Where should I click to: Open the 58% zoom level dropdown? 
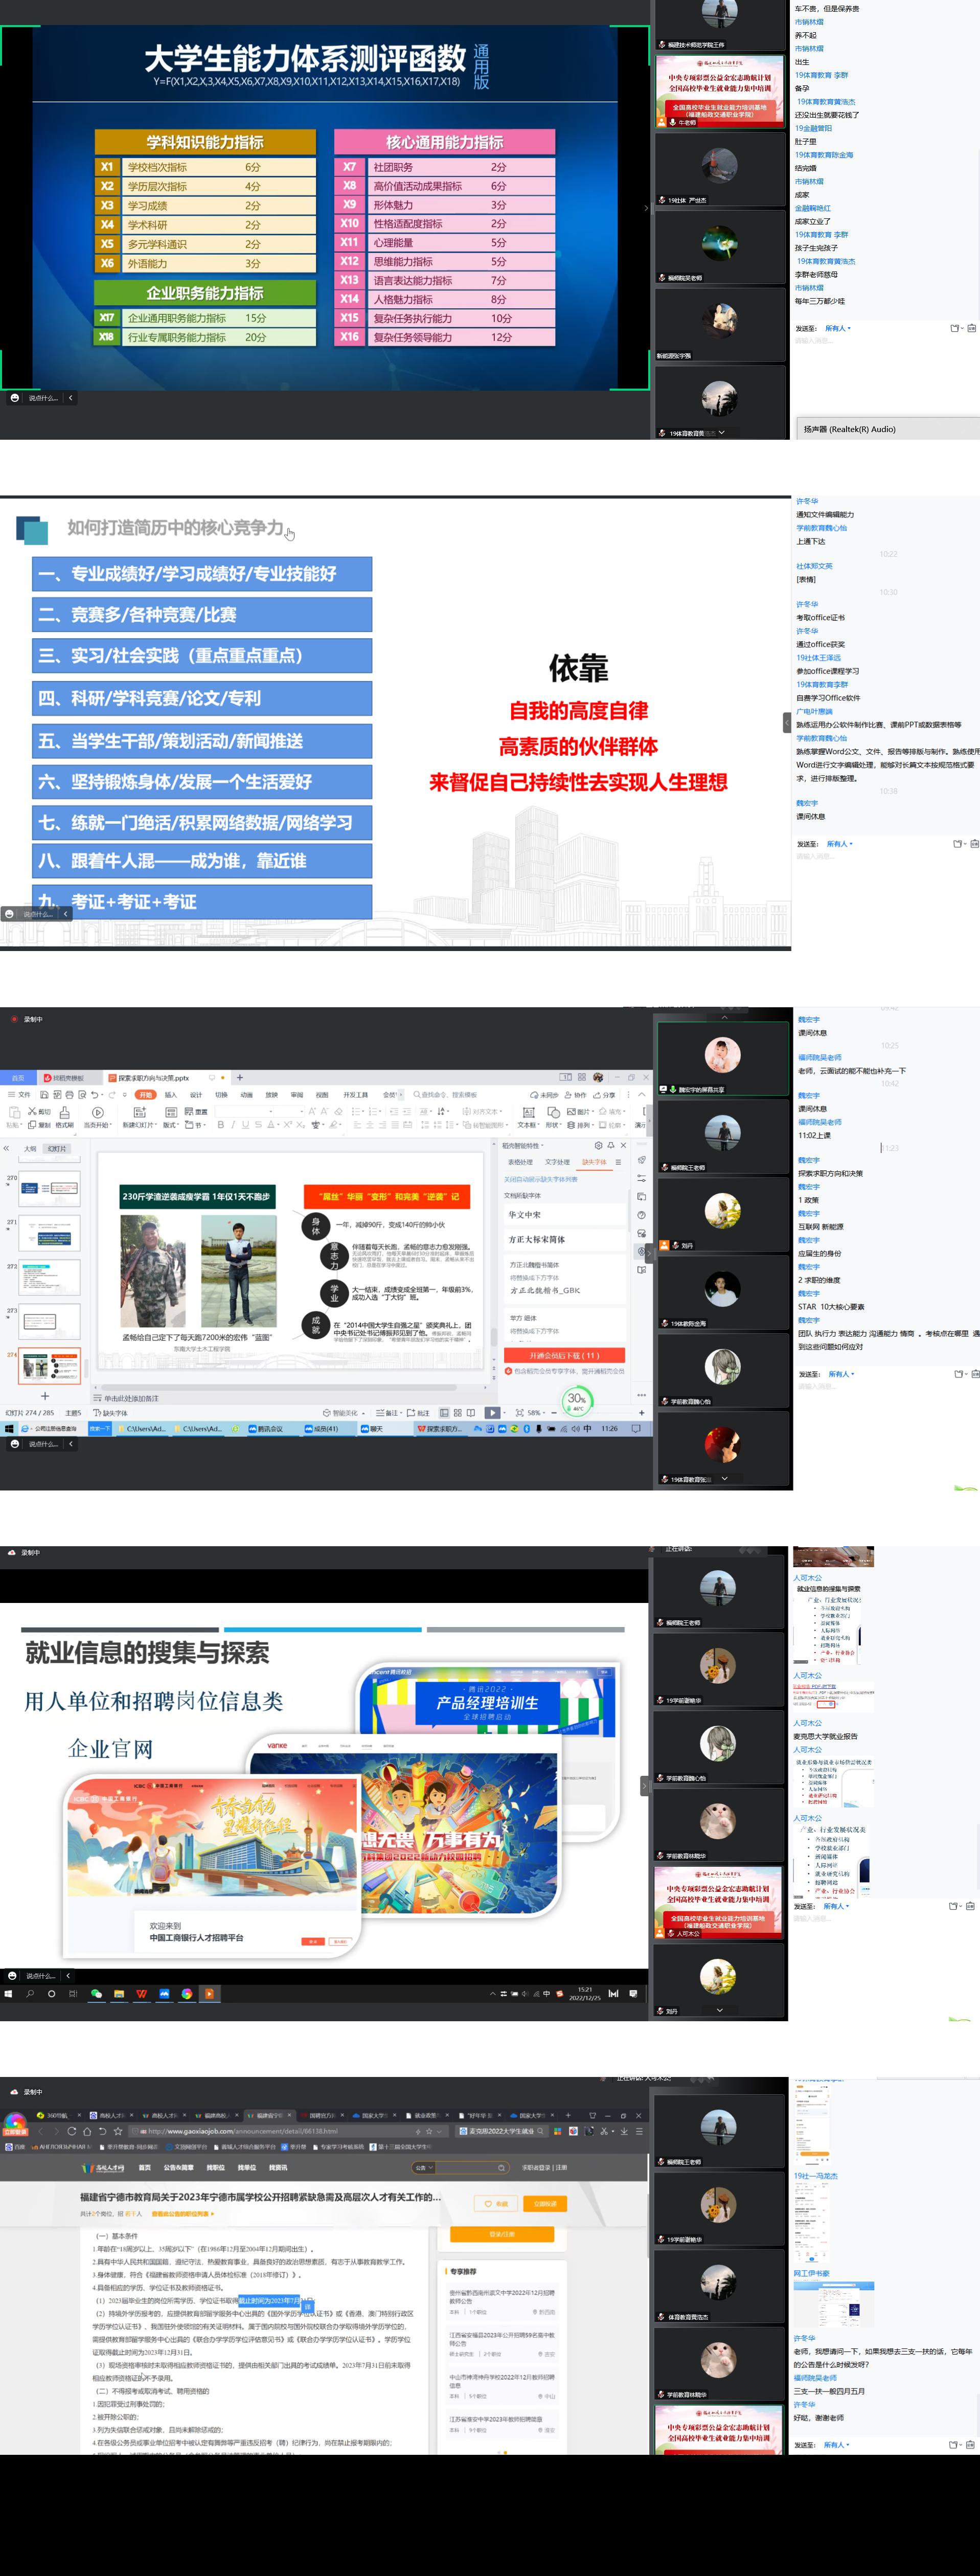(x=536, y=1413)
